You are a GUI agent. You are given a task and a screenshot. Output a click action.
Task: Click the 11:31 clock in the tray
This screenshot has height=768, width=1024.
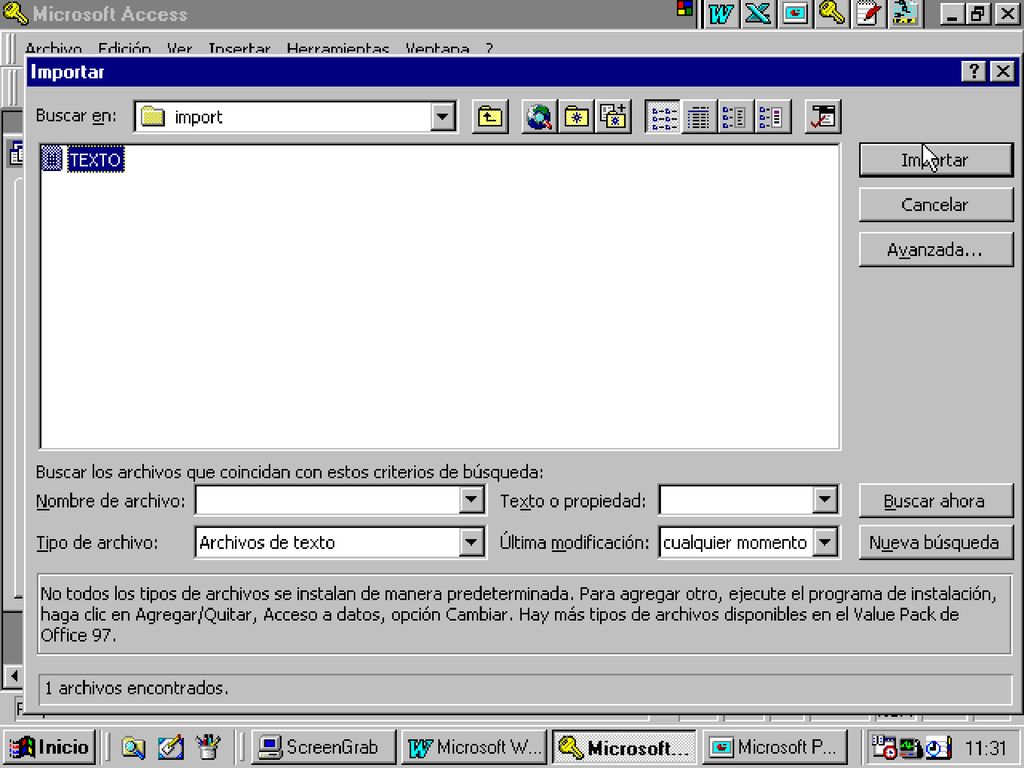click(985, 747)
